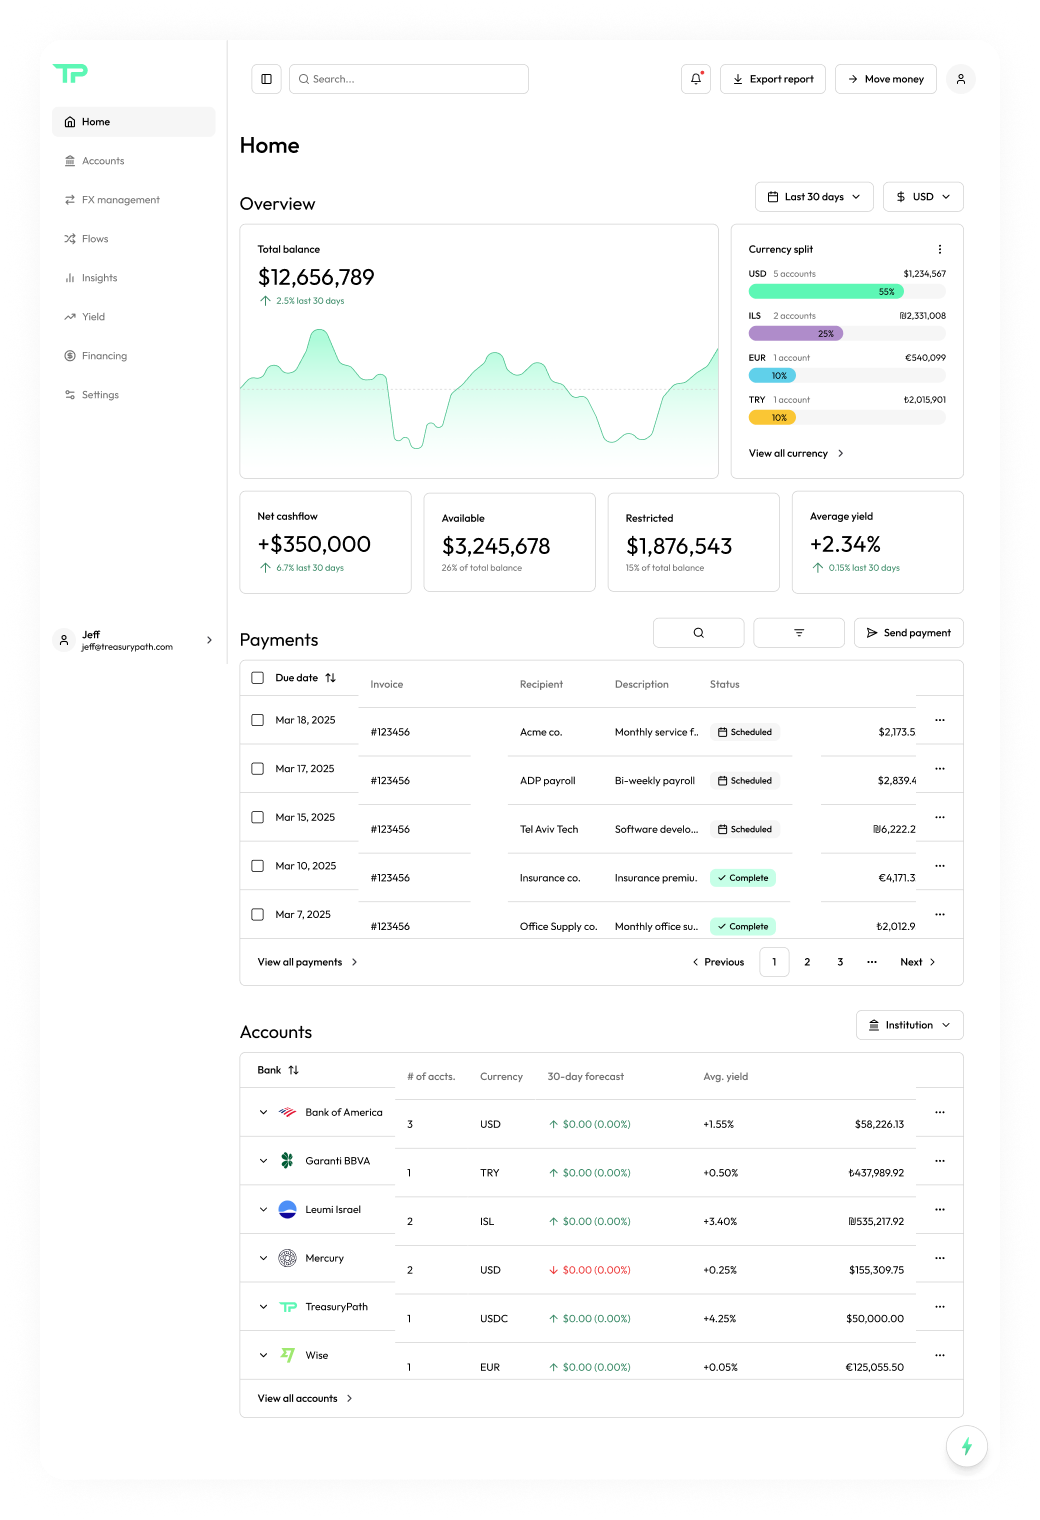Collapse the Bank of America account group
1040x1520 pixels.
(263, 1112)
